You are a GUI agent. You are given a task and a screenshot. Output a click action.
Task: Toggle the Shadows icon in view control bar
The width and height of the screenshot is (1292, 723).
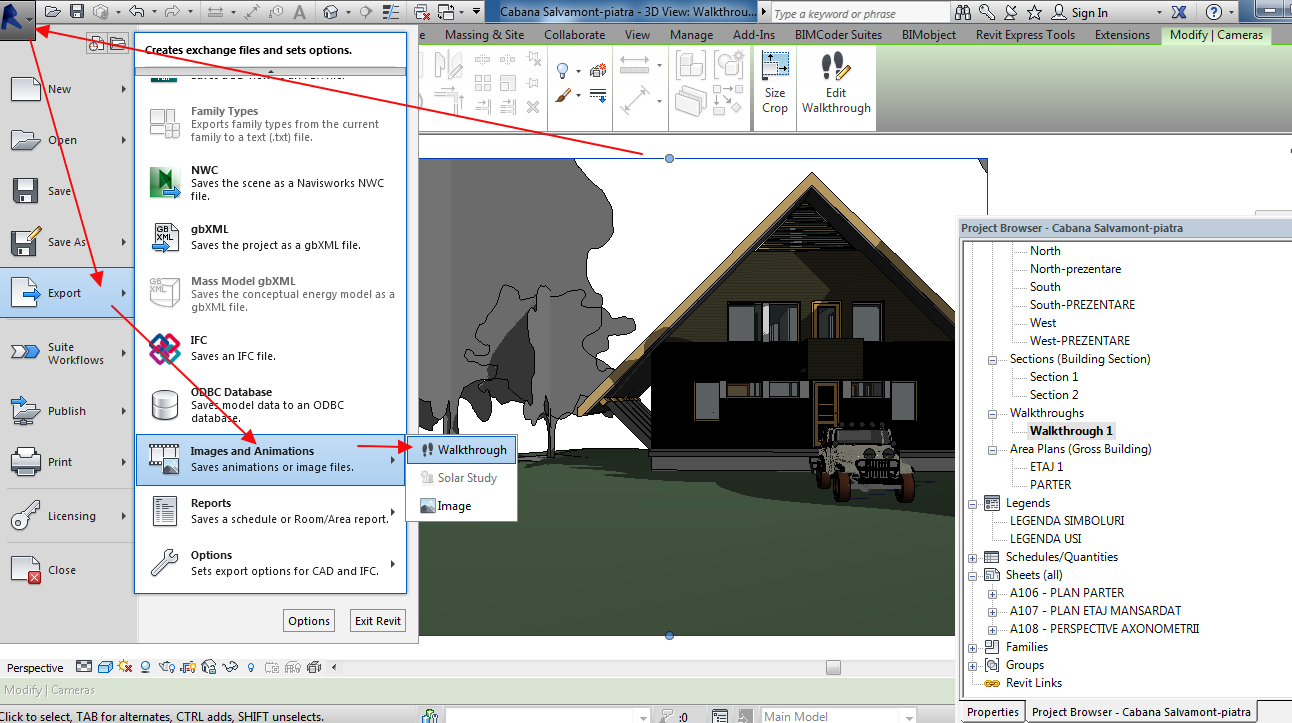(x=145, y=667)
